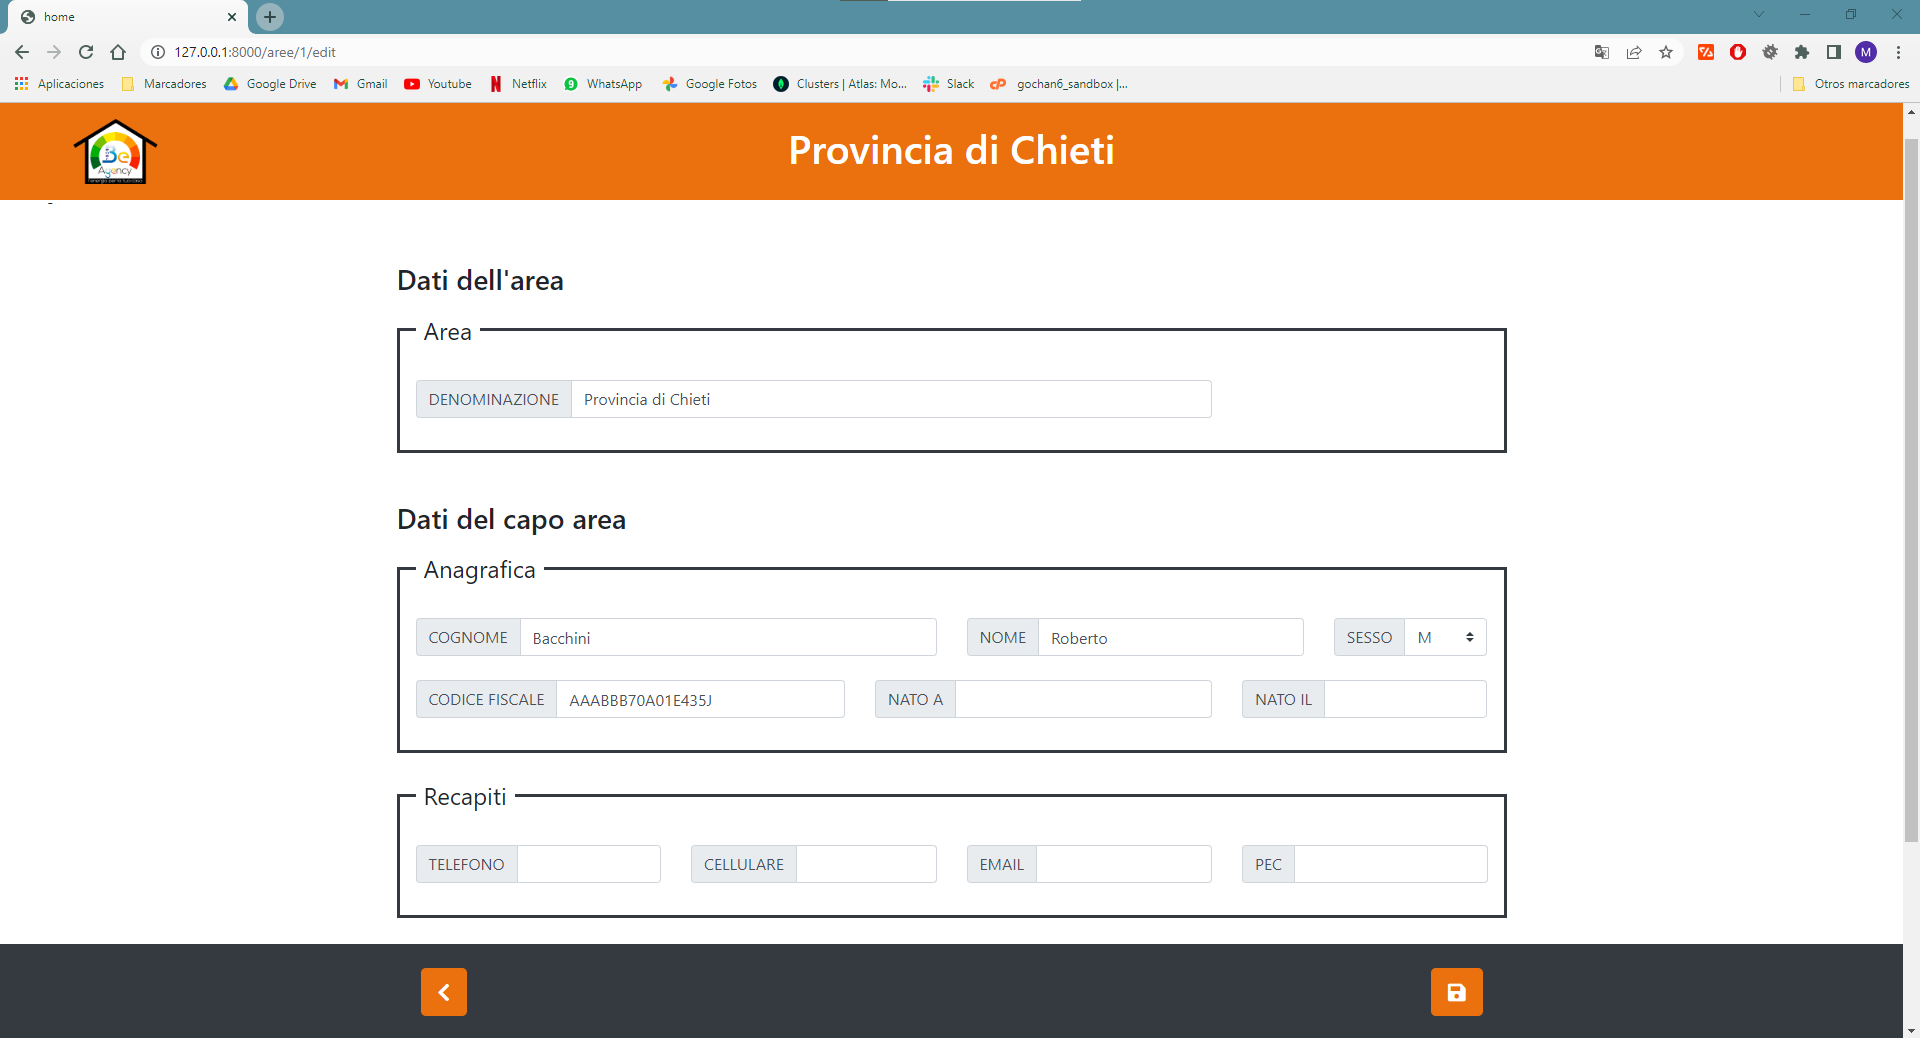
Task: Open the Clusters Atlas bookmark
Action: tap(840, 84)
